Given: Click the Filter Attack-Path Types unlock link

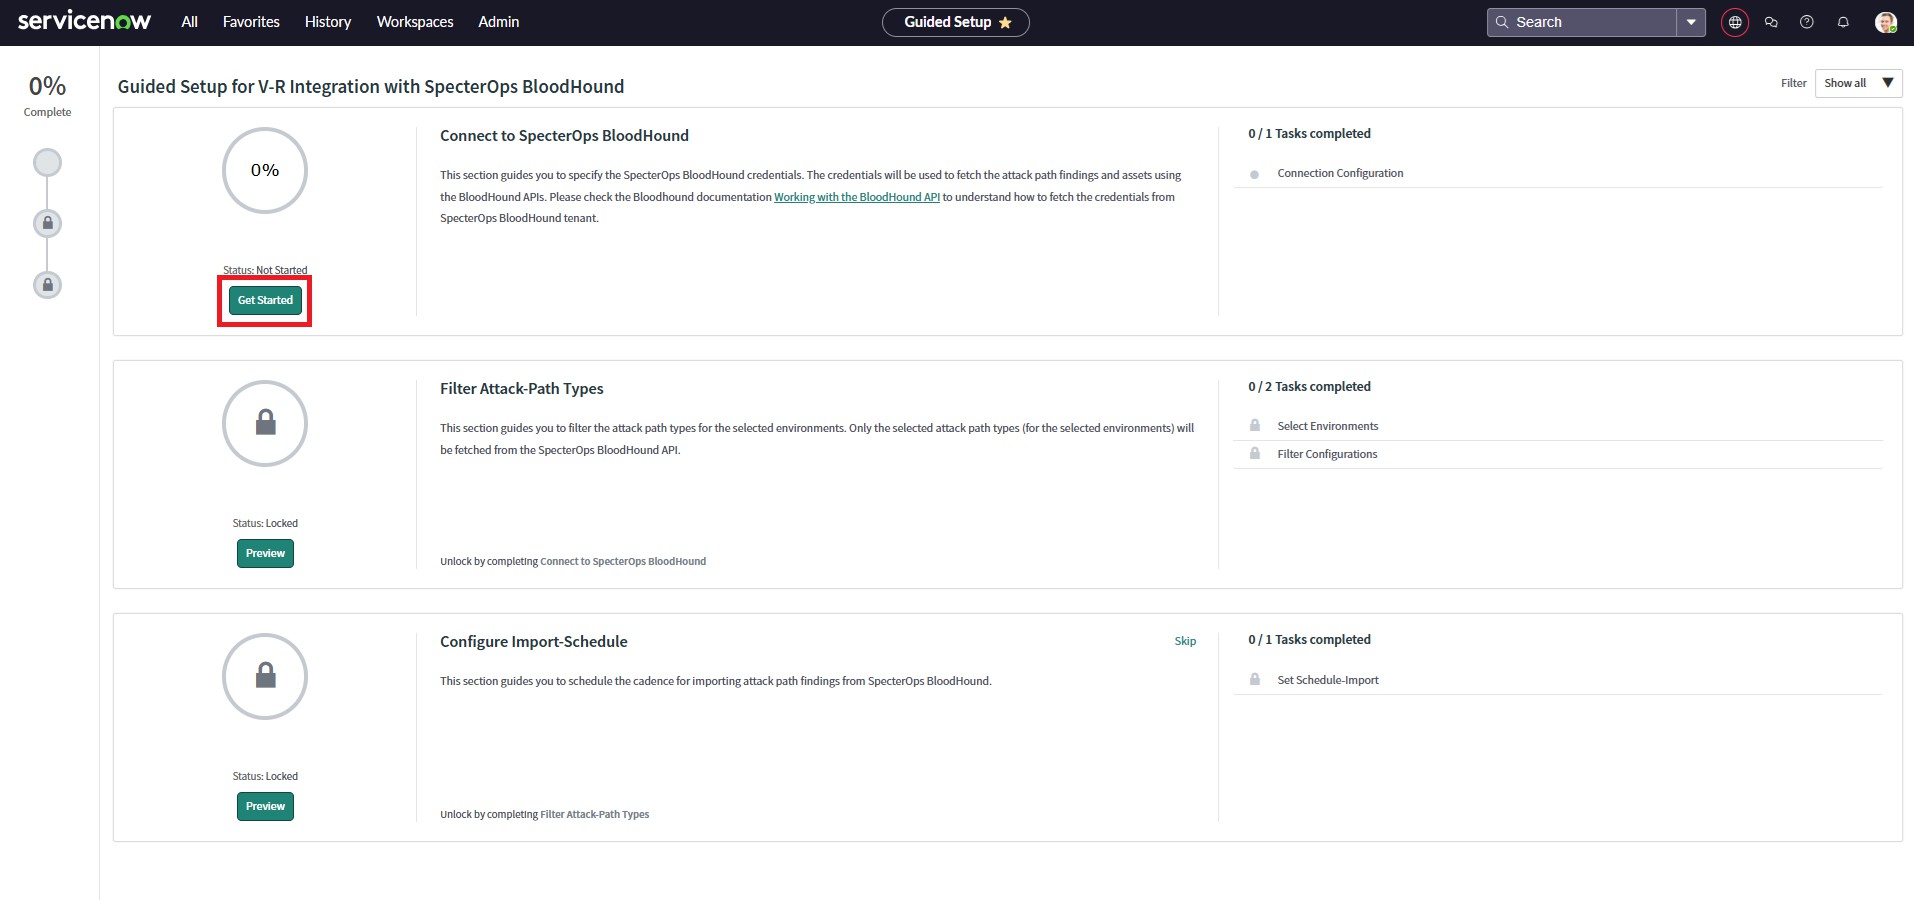Looking at the screenshot, I should (x=595, y=815).
